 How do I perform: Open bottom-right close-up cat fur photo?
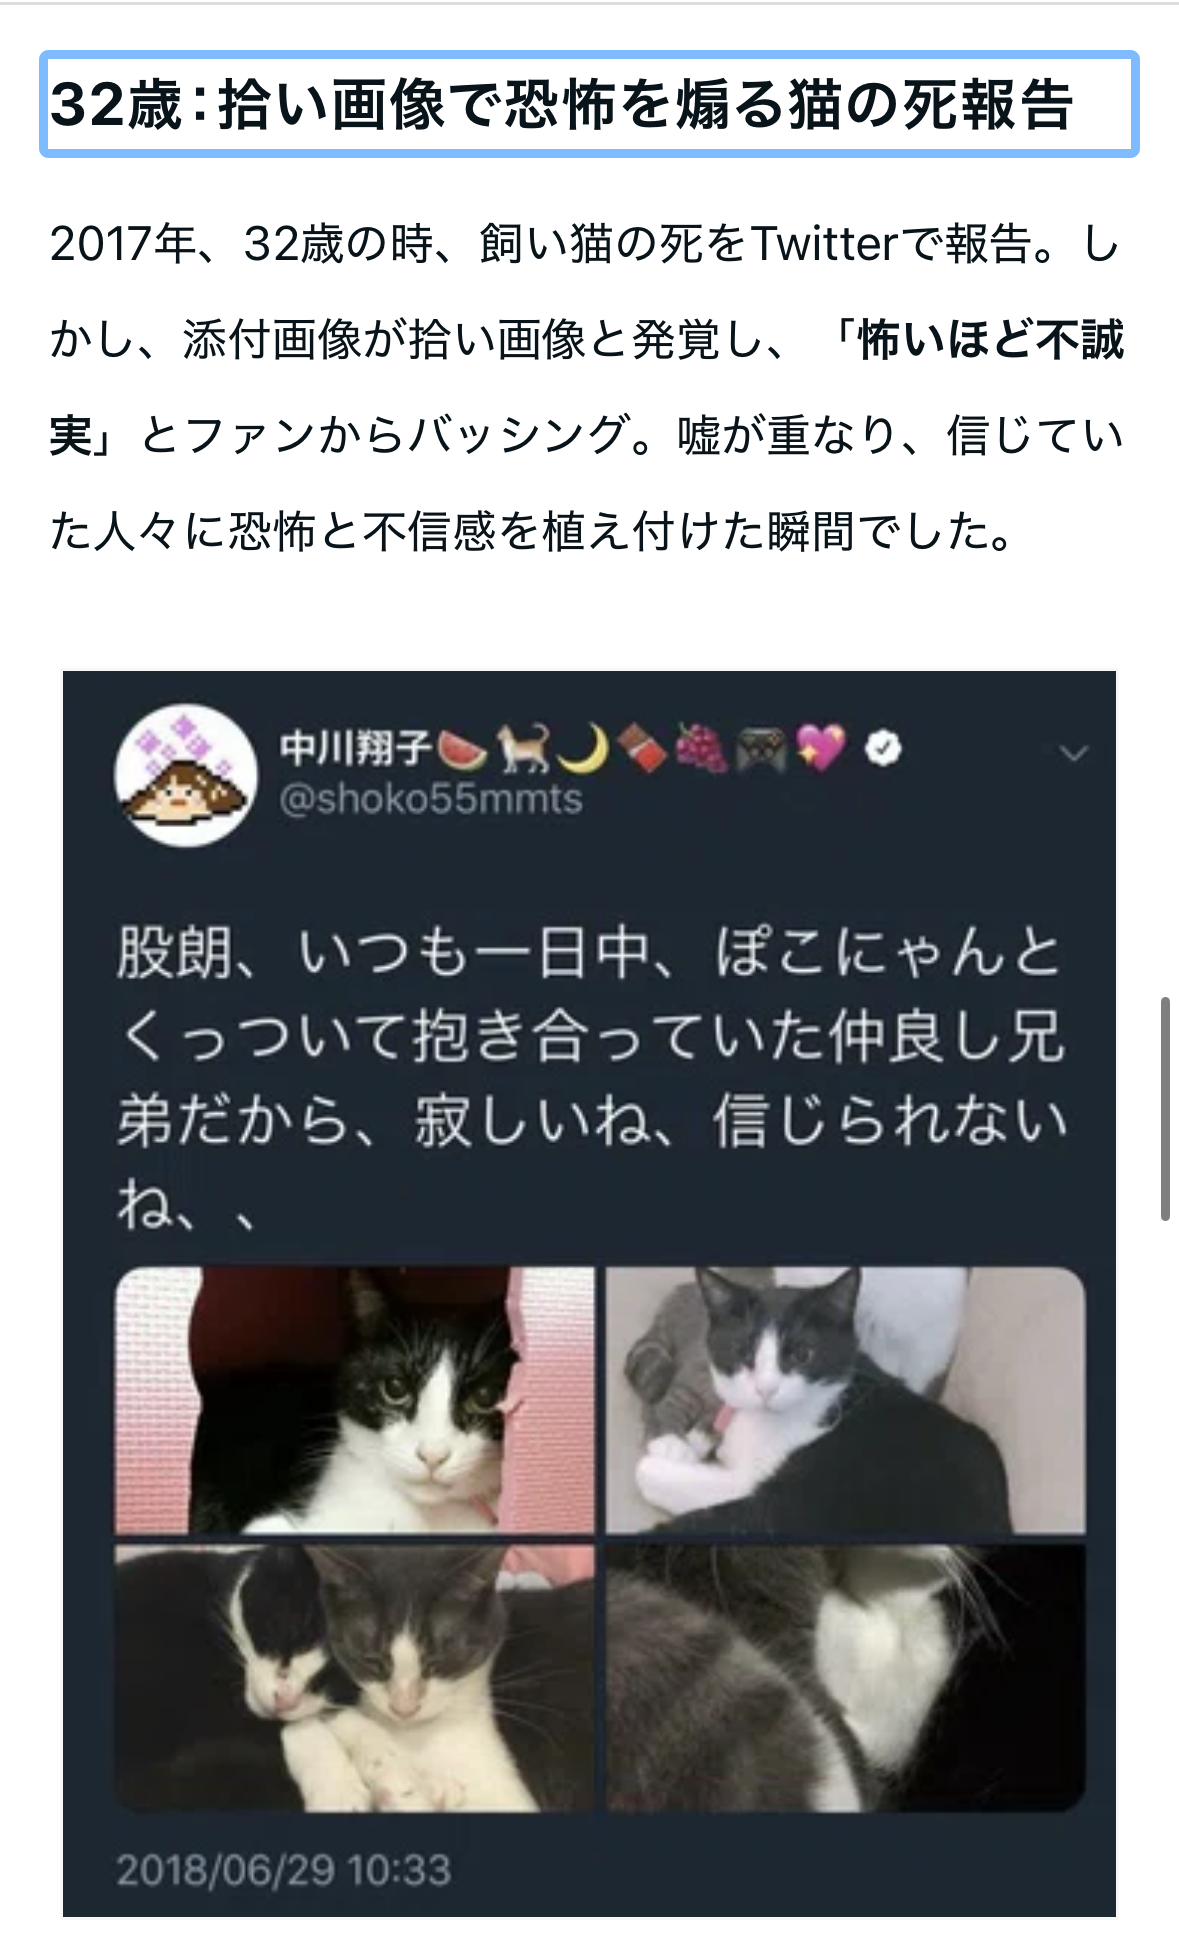point(846,1678)
